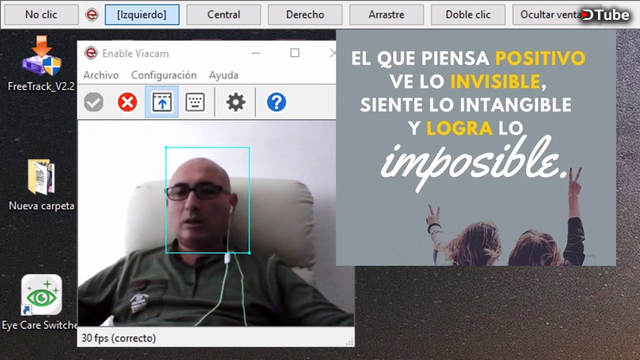Viewport: 640px width, 360px height.
Task: Activate Arrastre drag mode
Action: coord(386,15)
